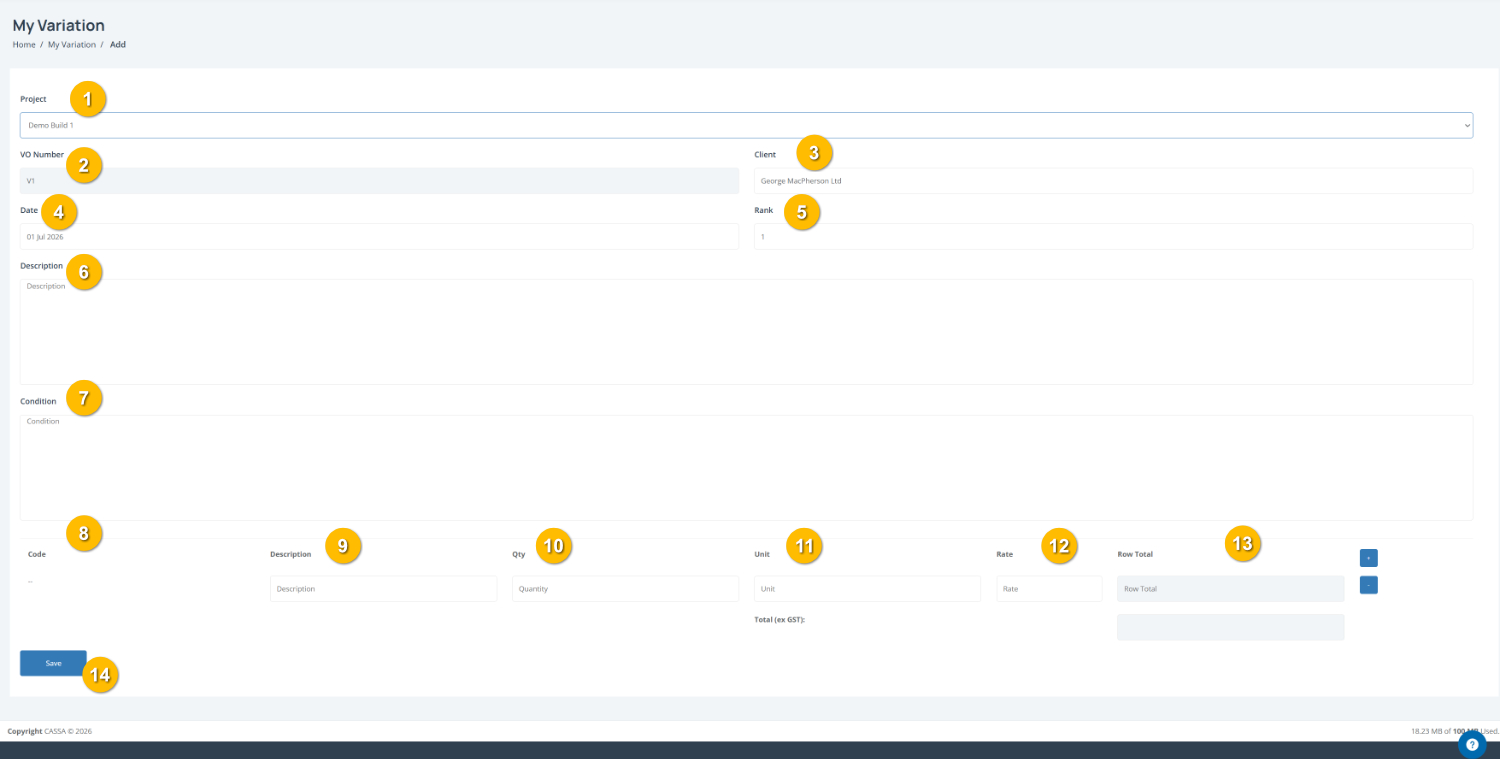The image size is (1500, 759).
Task: Click the empty Total (ex GST) value box
Action: [x=1231, y=627]
